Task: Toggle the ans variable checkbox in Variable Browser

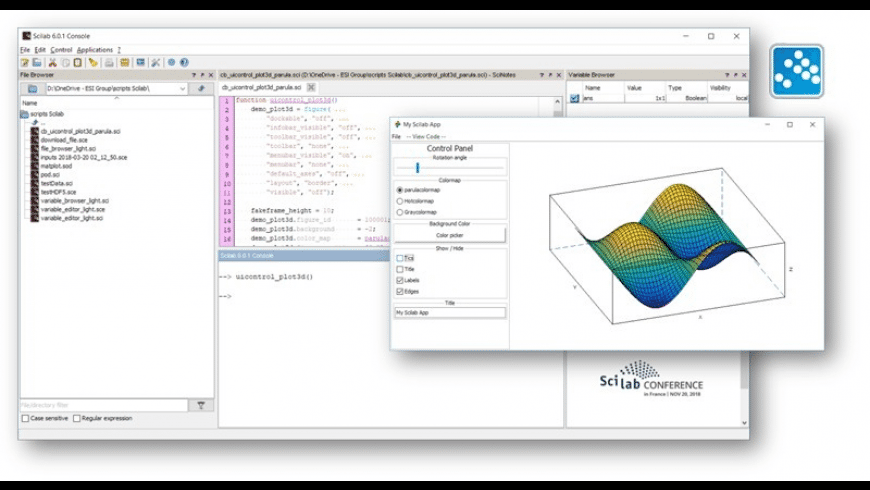Action: [574, 98]
